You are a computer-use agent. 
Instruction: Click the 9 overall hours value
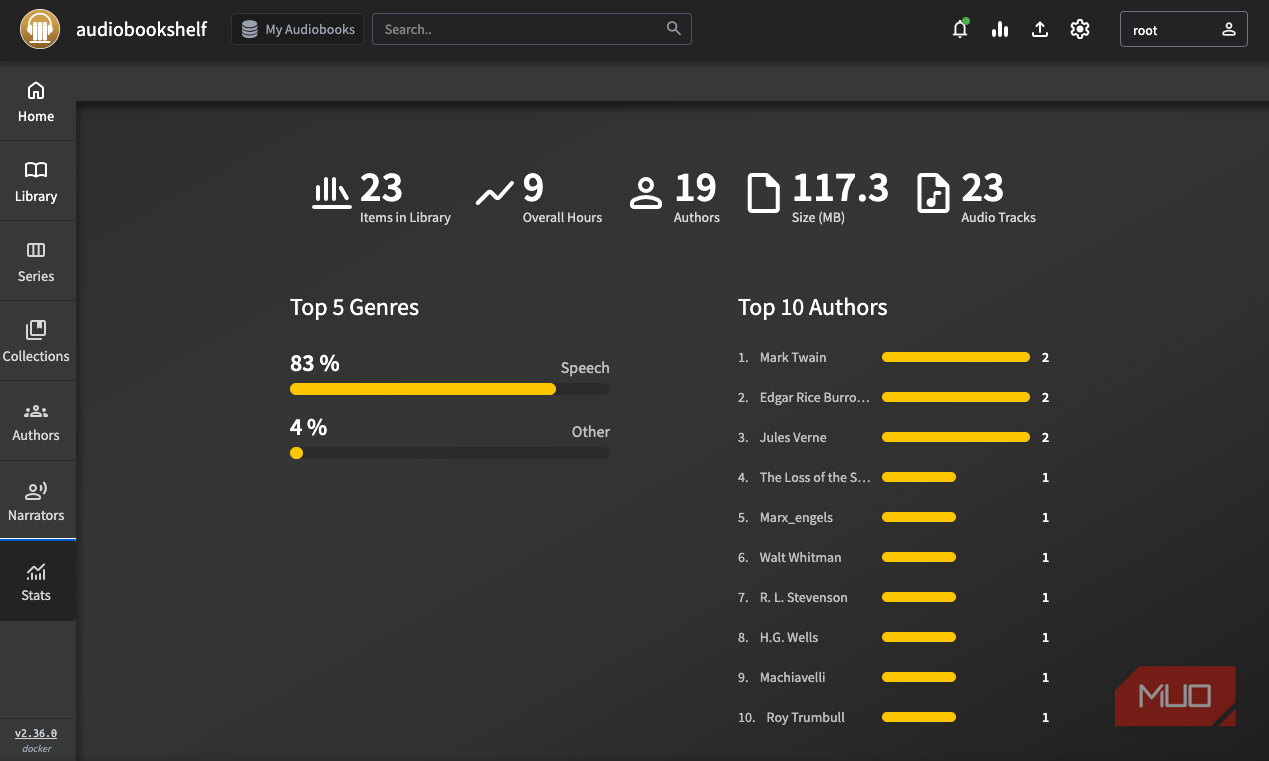(533, 187)
